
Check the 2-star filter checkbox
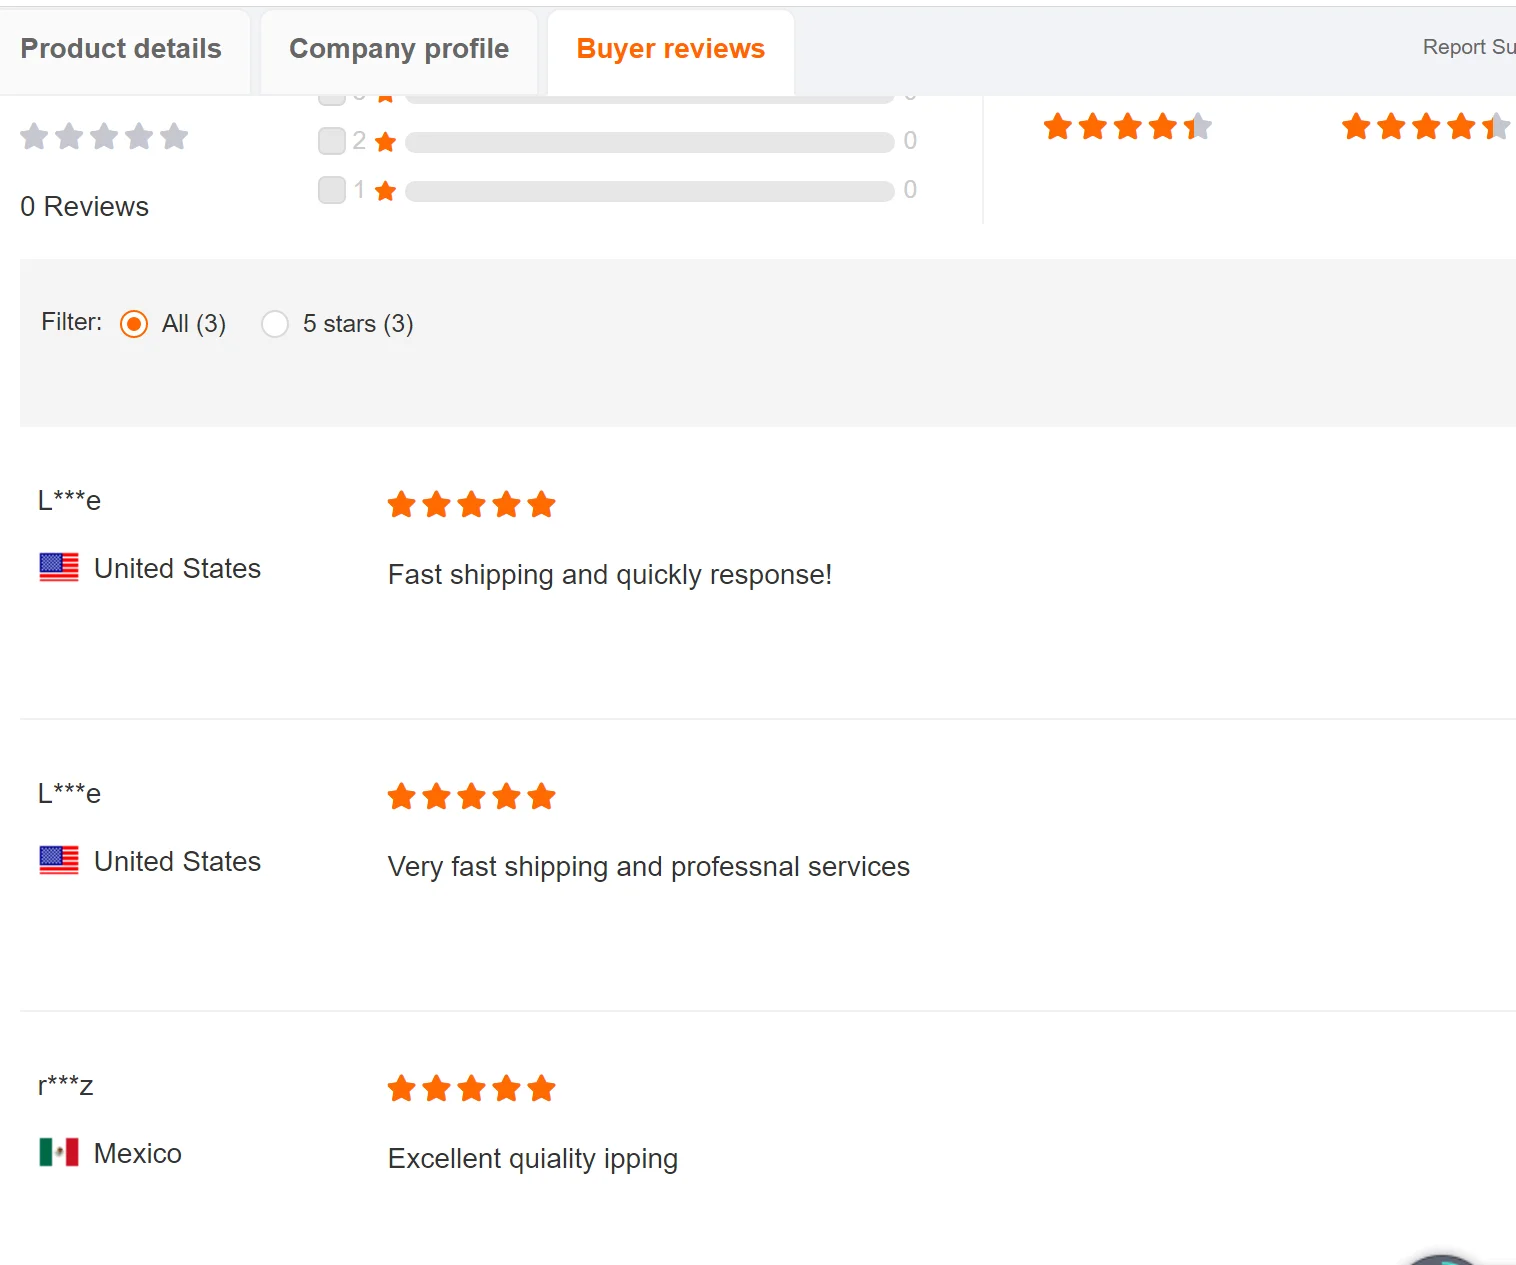pyautogui.click(x=332, y=141)
